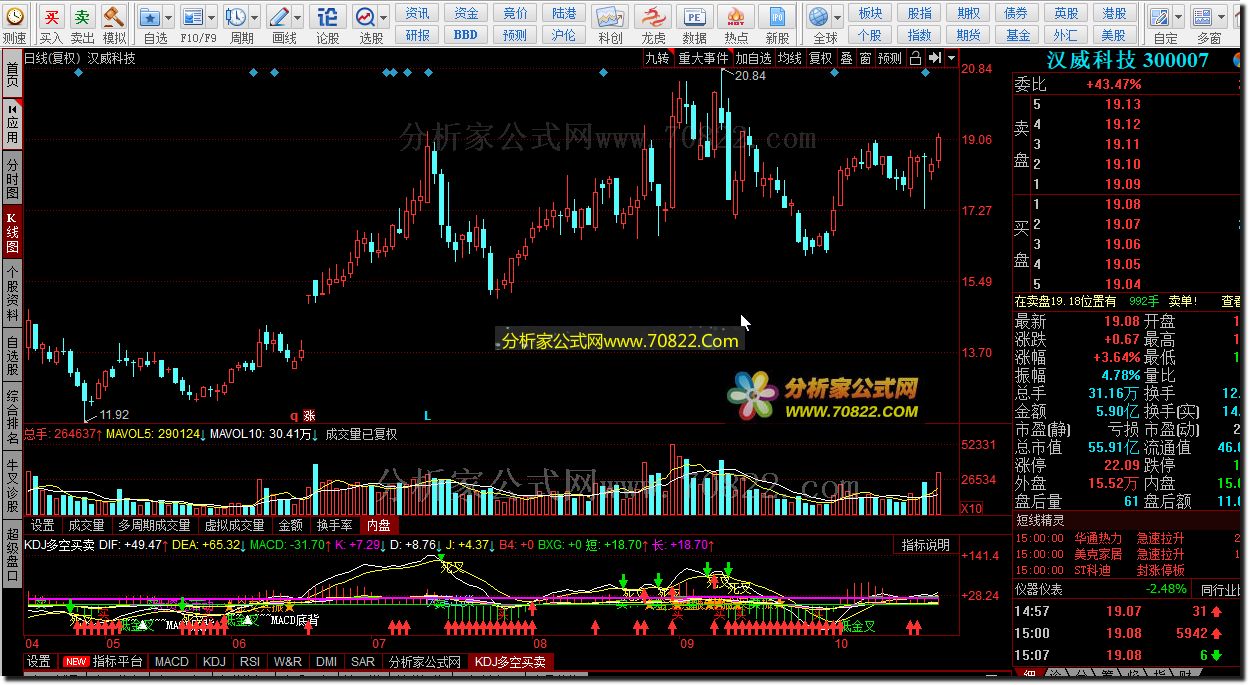Click the 窗 window button on chart toolbar
The image size is (1250, 685).
click(865, 59)
